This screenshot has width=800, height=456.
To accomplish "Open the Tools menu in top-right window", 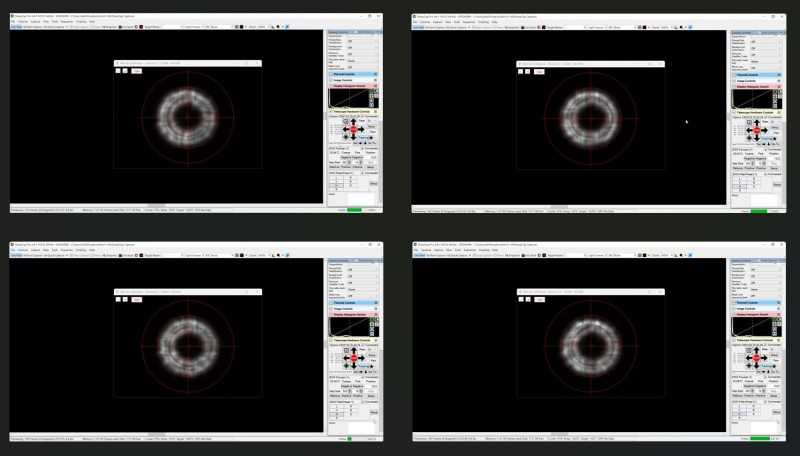I will pos(457,22).
